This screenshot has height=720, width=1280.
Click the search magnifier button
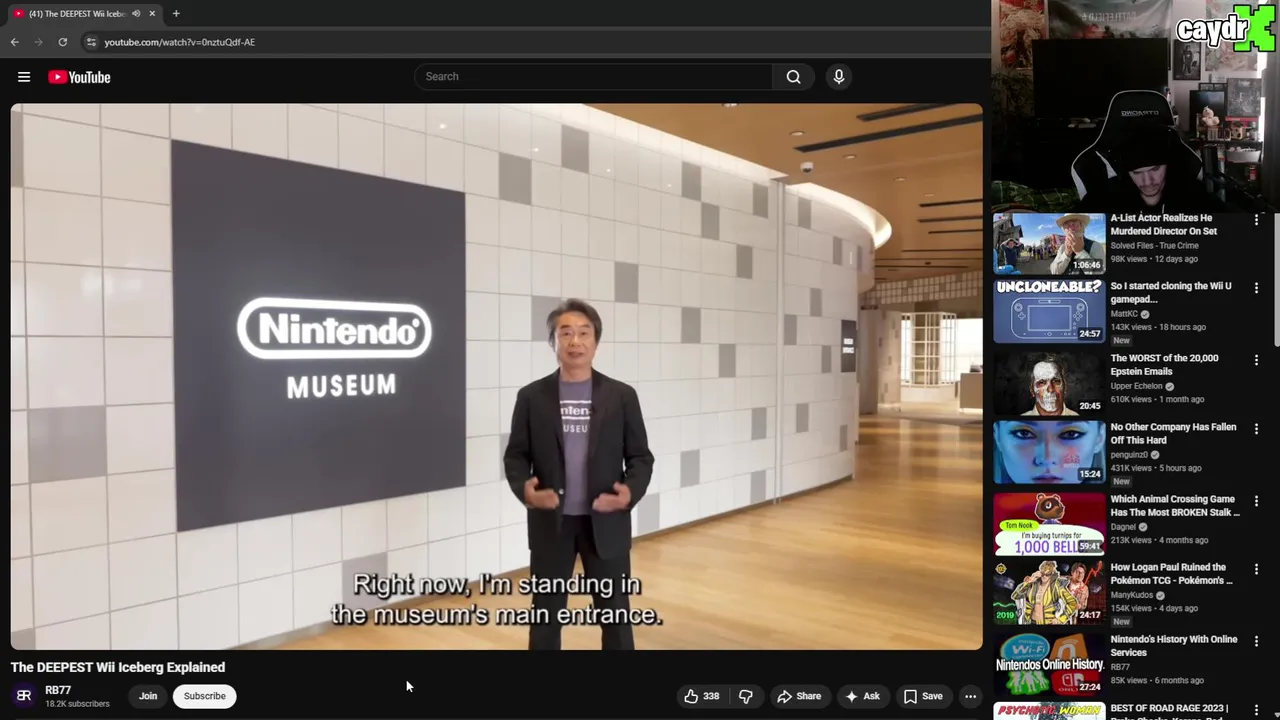[x=793, y=77]
